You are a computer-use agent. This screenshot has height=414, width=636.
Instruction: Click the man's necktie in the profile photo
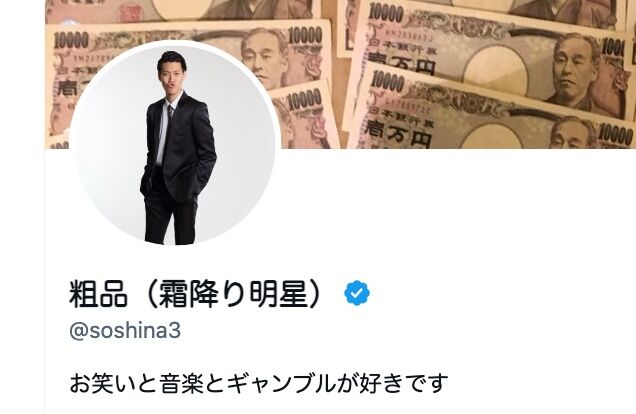coord(170,114)
